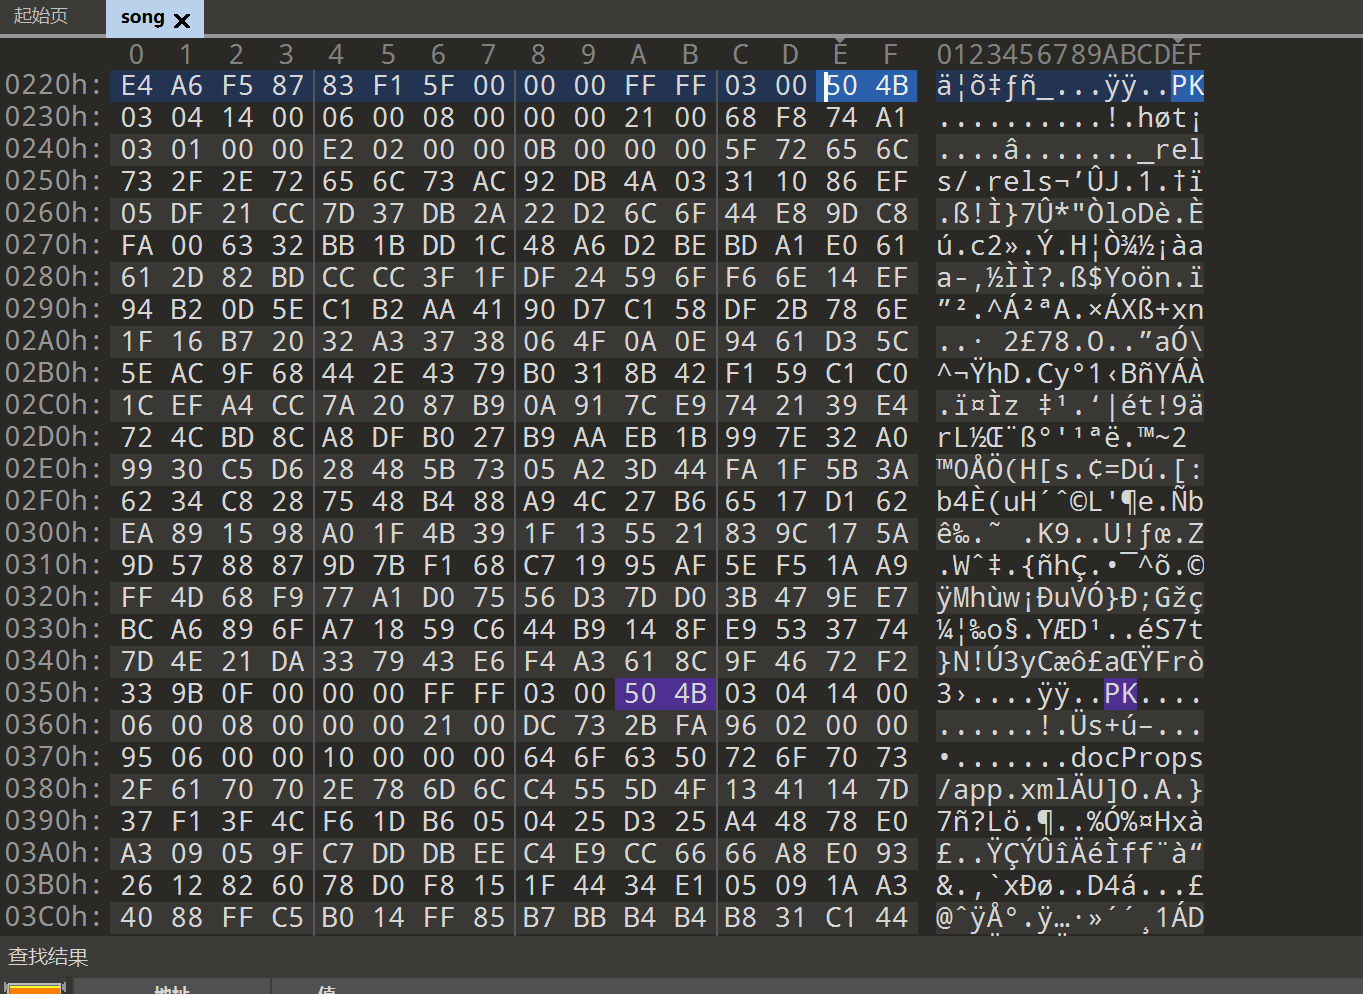Click the 查找结果 panel title
The height and width of the screenshot is (994, 1363).
[x=48, y=957]
